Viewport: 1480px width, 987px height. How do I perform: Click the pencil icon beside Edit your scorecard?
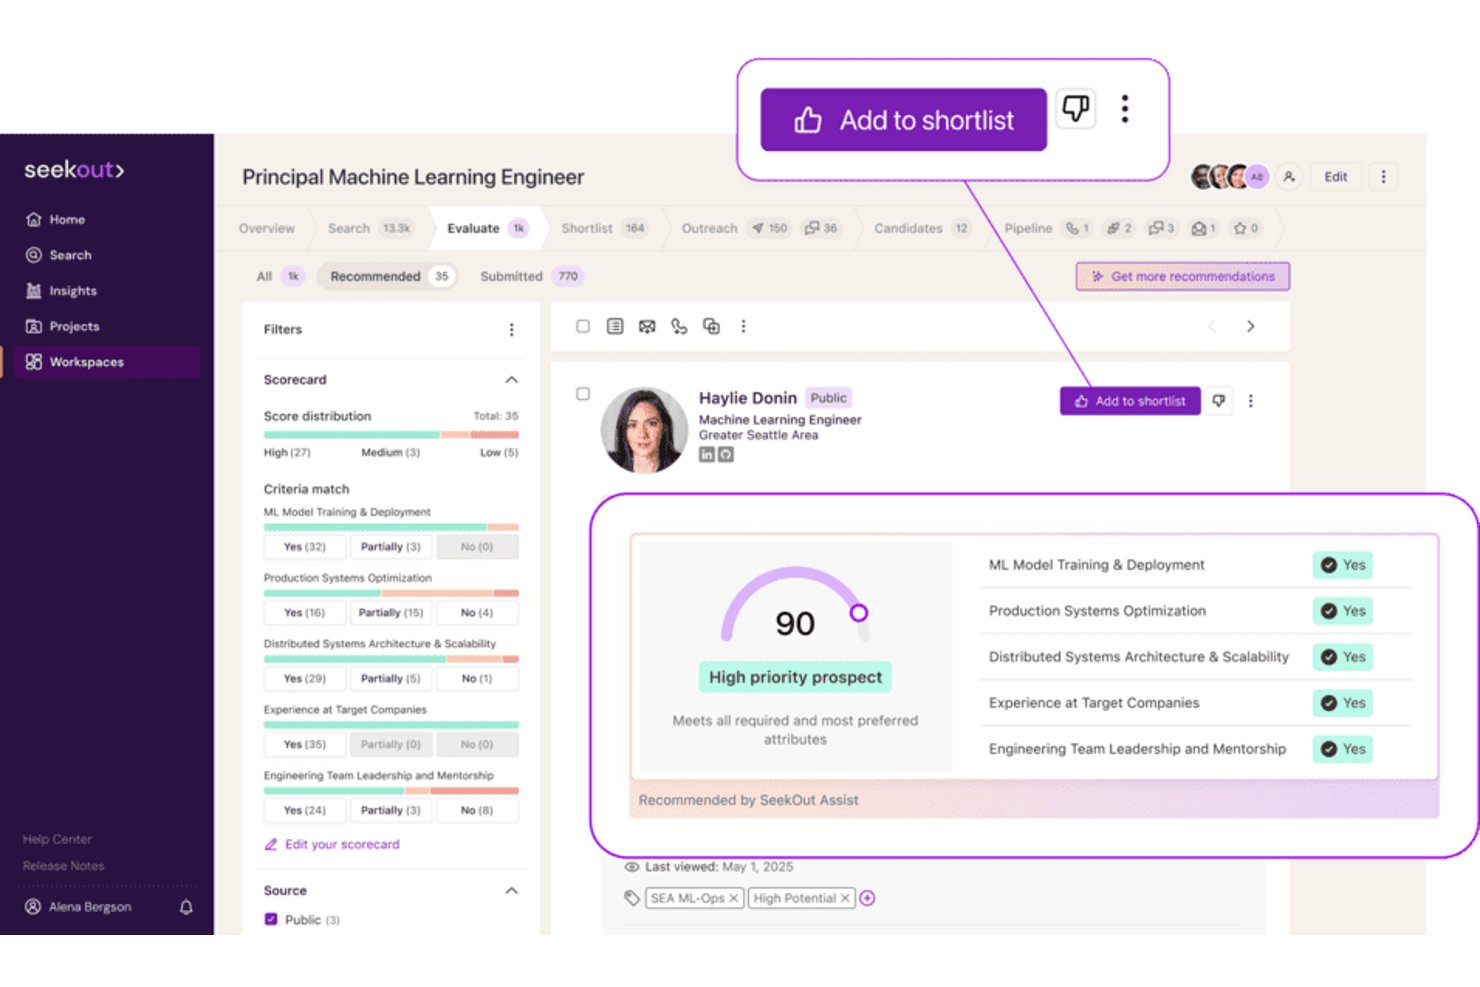pyautogui.click(x=271, y=844)
